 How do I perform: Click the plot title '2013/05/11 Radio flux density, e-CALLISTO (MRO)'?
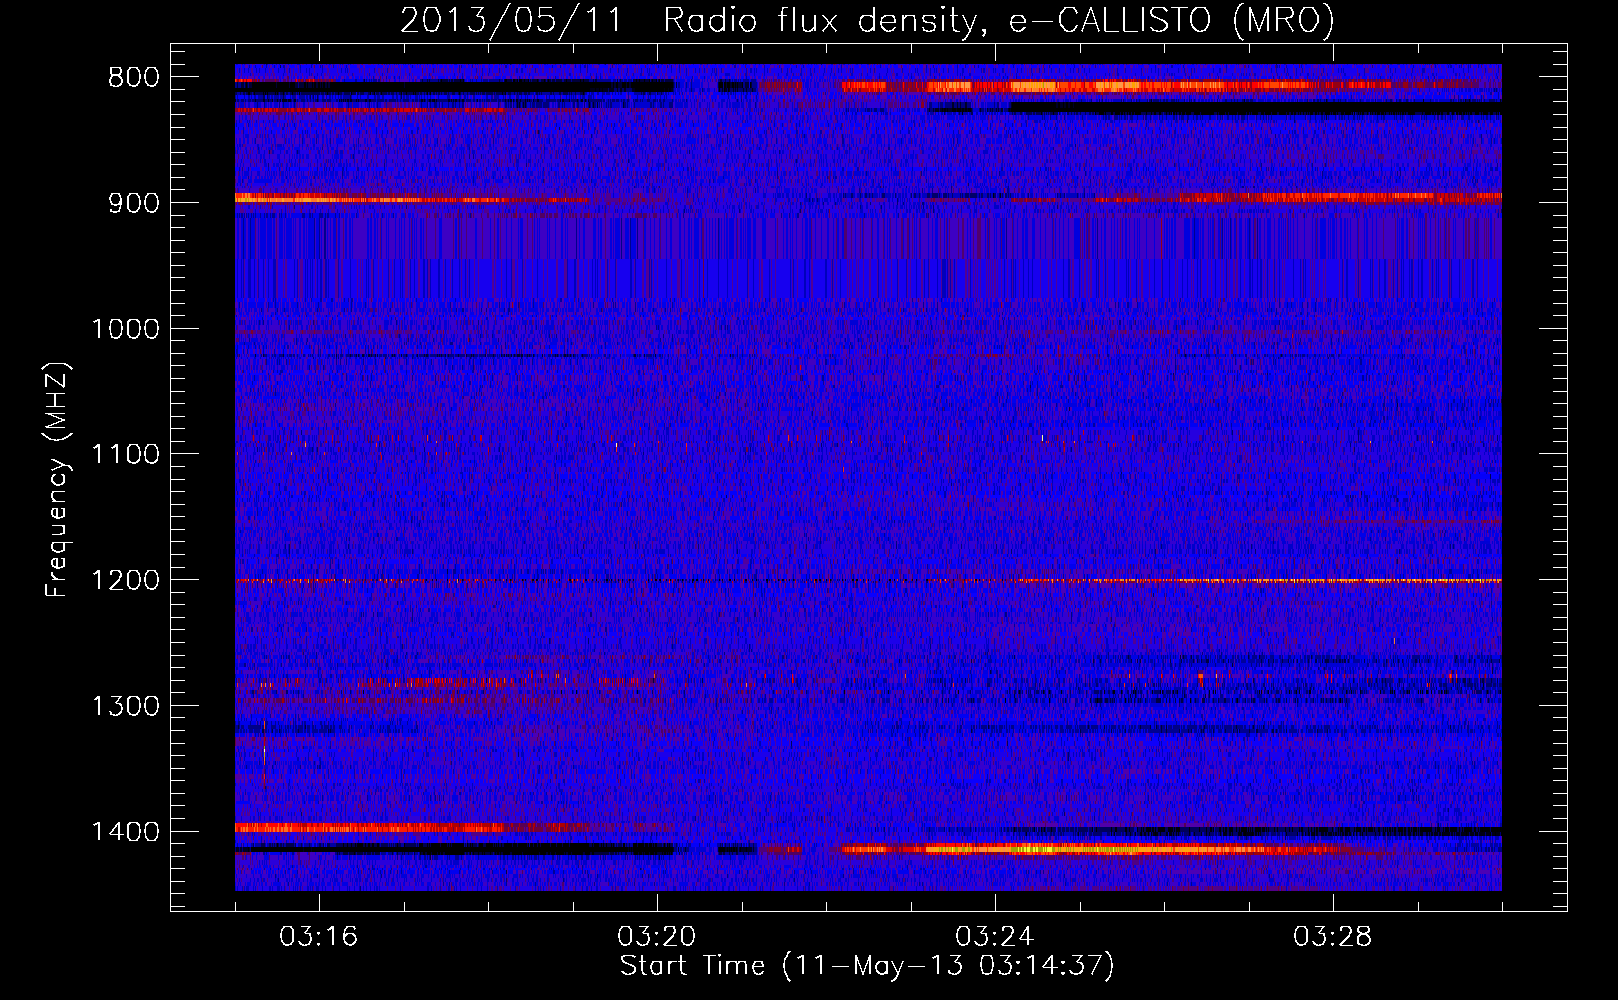point(867,20)
